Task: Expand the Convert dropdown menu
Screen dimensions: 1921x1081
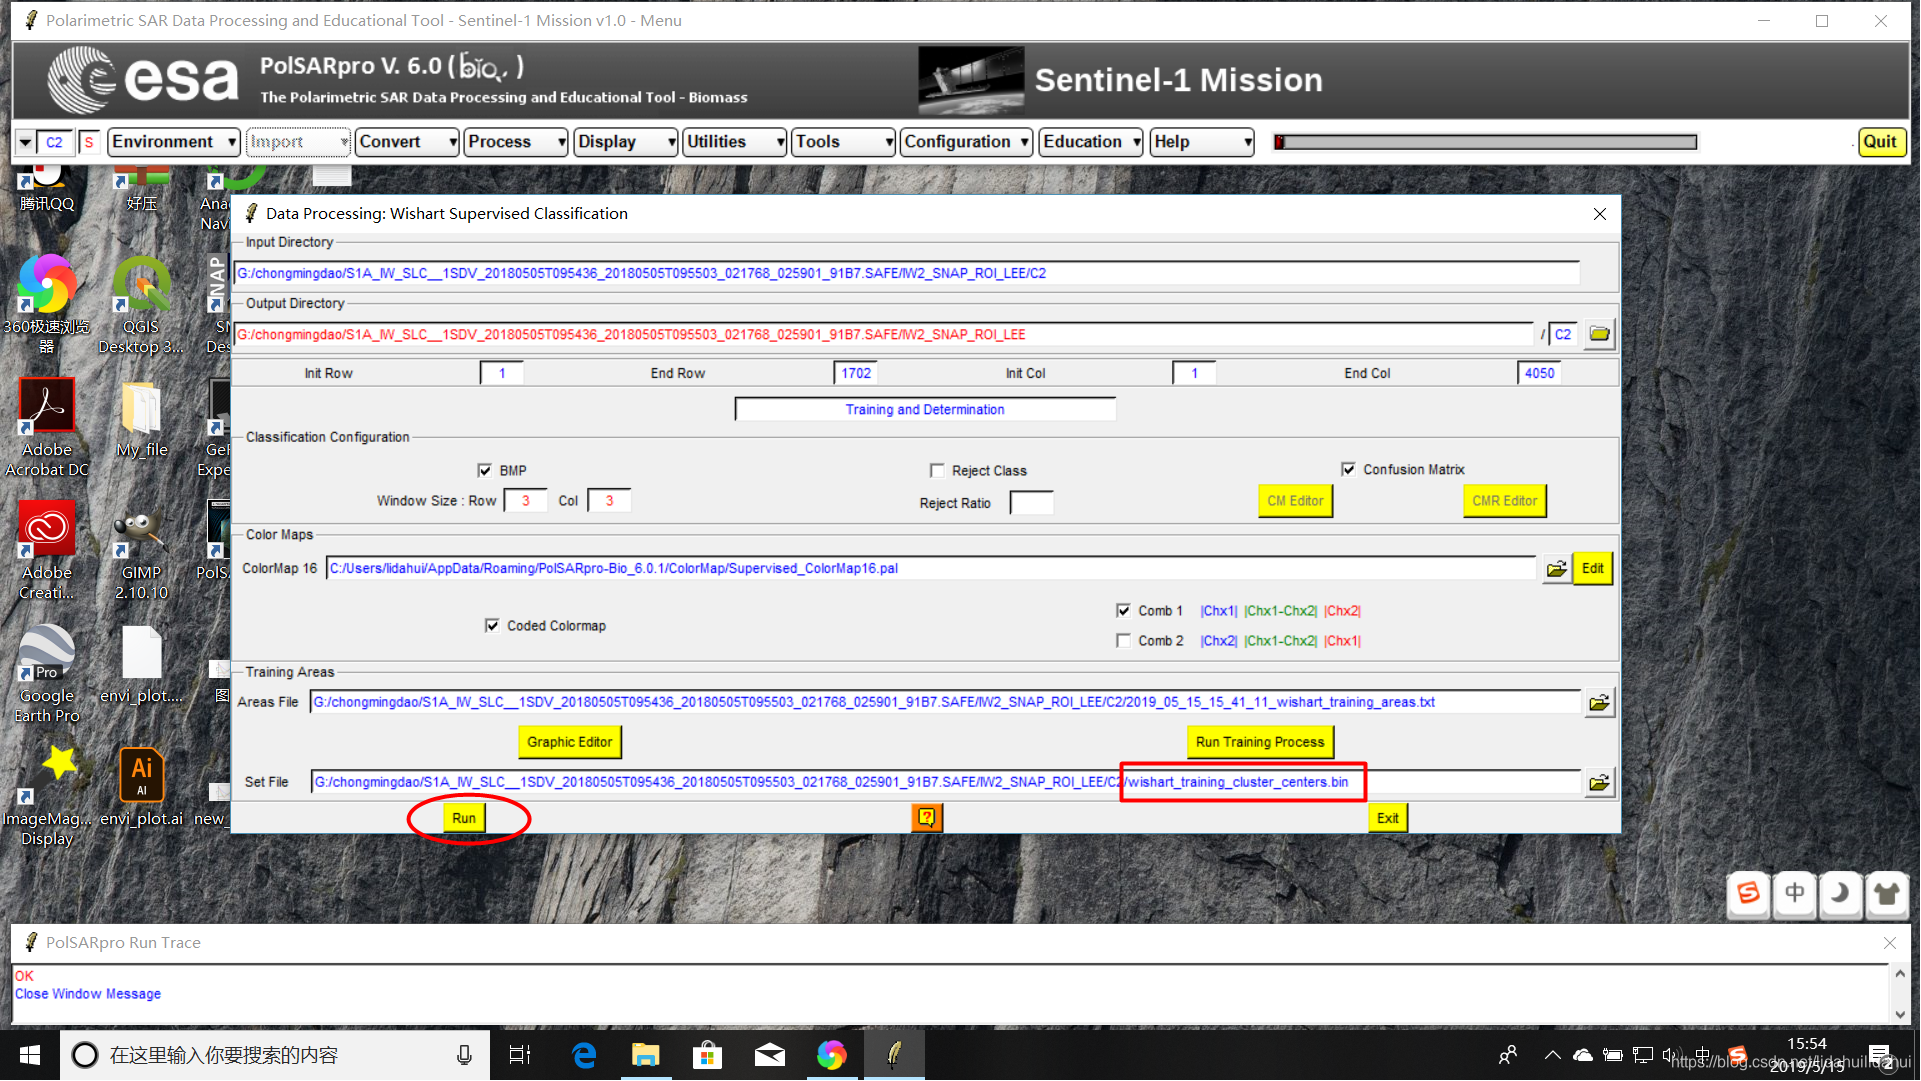Action: [407, 142]
